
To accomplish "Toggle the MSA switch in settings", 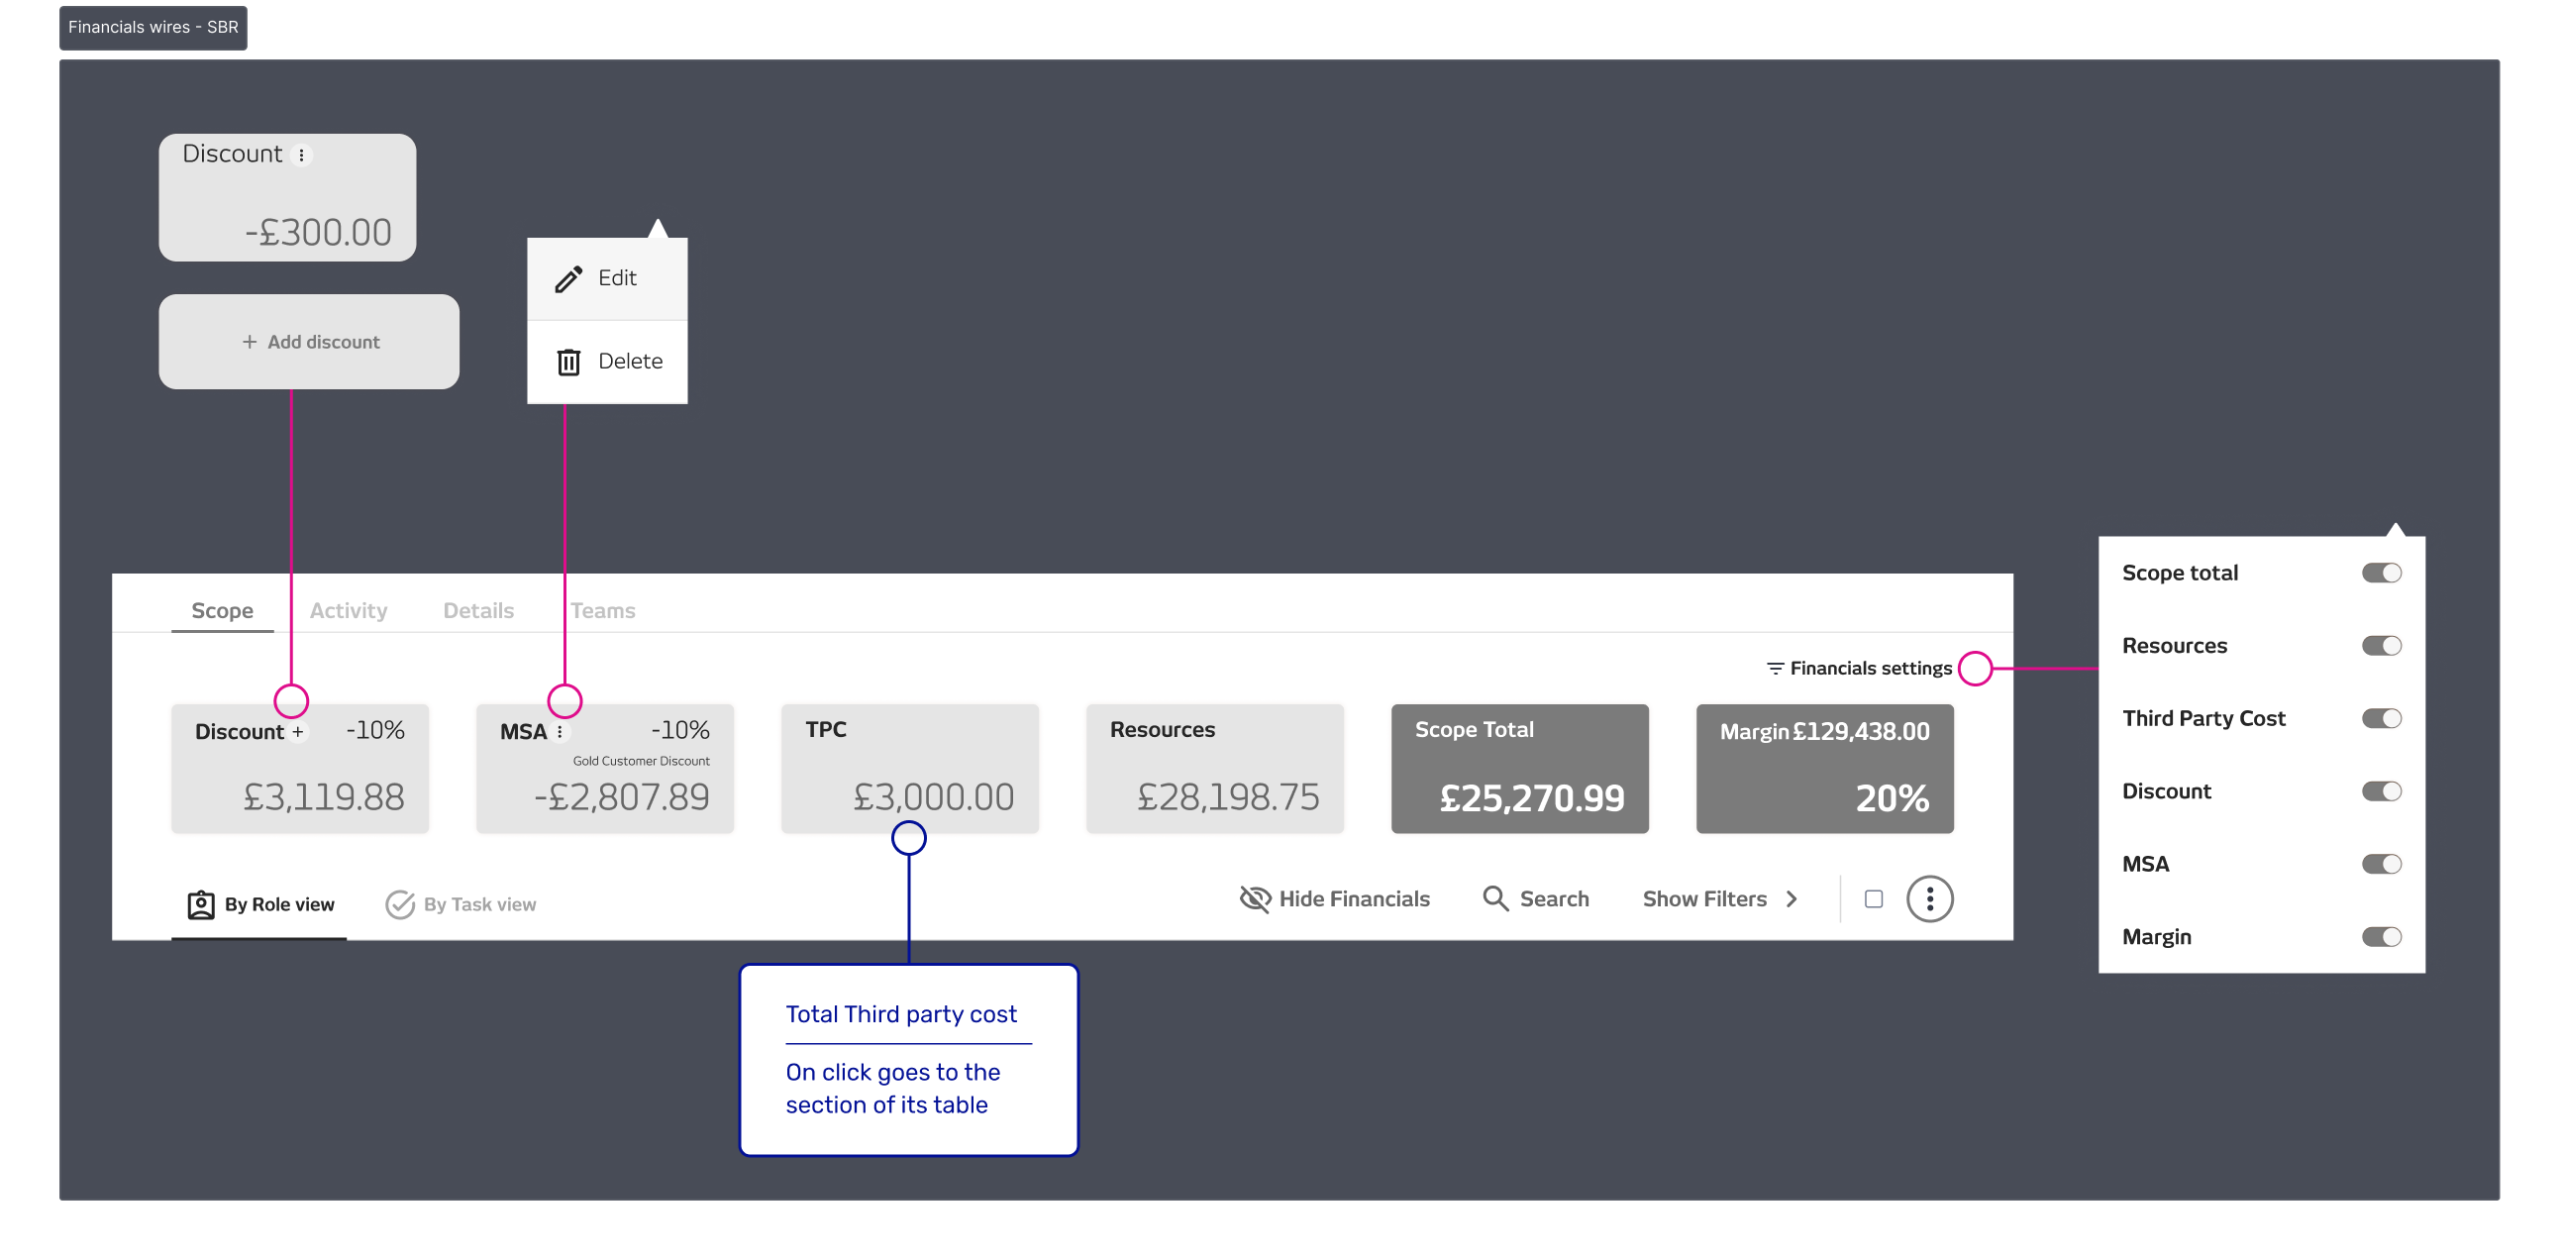I will (x=2382, y=865).
